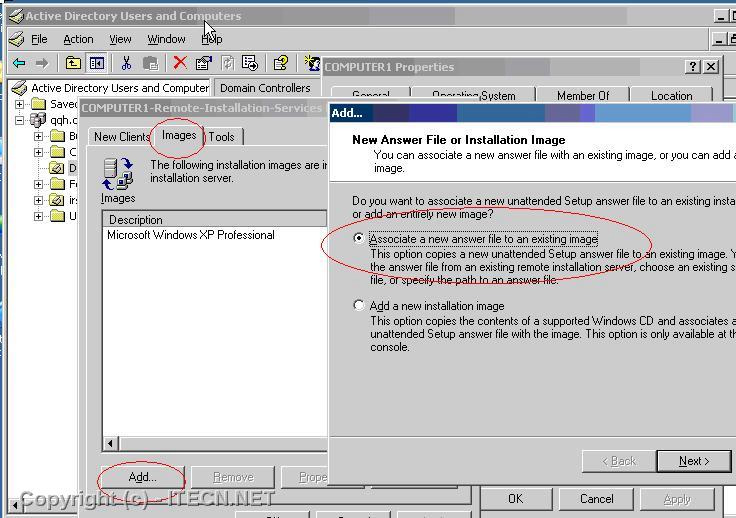The height and width of the screenshot is (518, 736).
Task: Click the Back arrow toolbar icon
Action: tap(18, 63)
